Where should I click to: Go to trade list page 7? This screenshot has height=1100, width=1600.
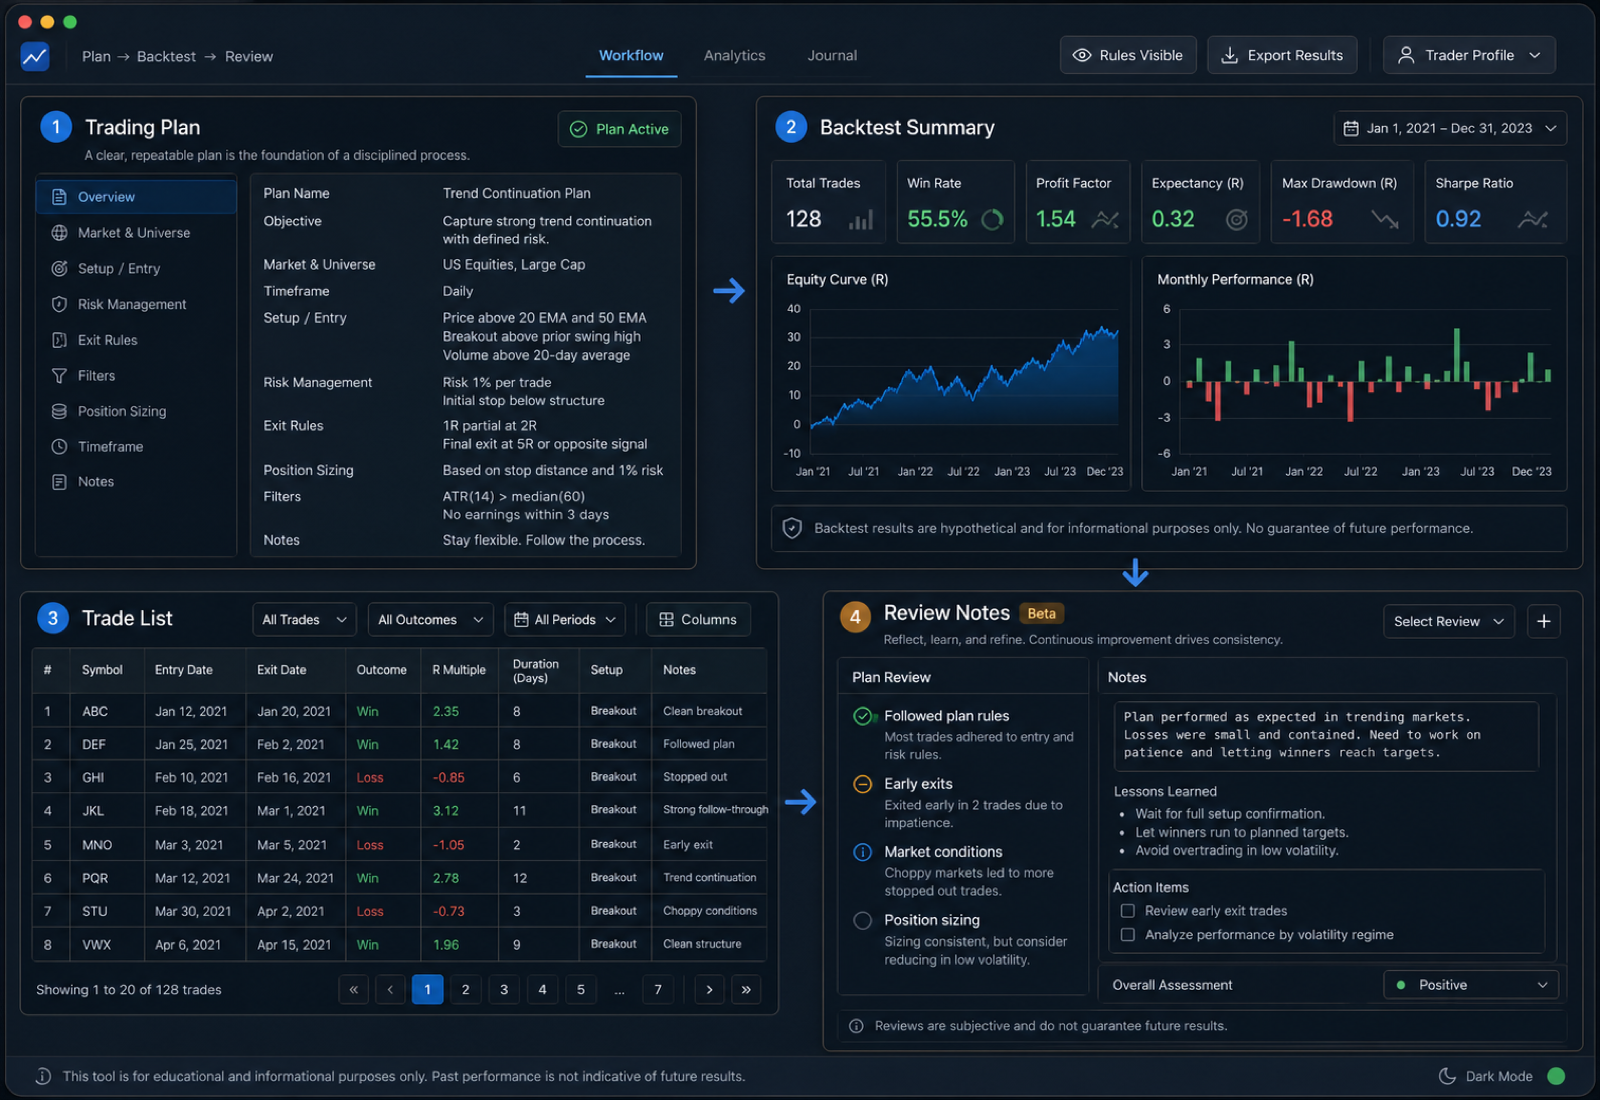pyautogui.click(x=657, y=990)
